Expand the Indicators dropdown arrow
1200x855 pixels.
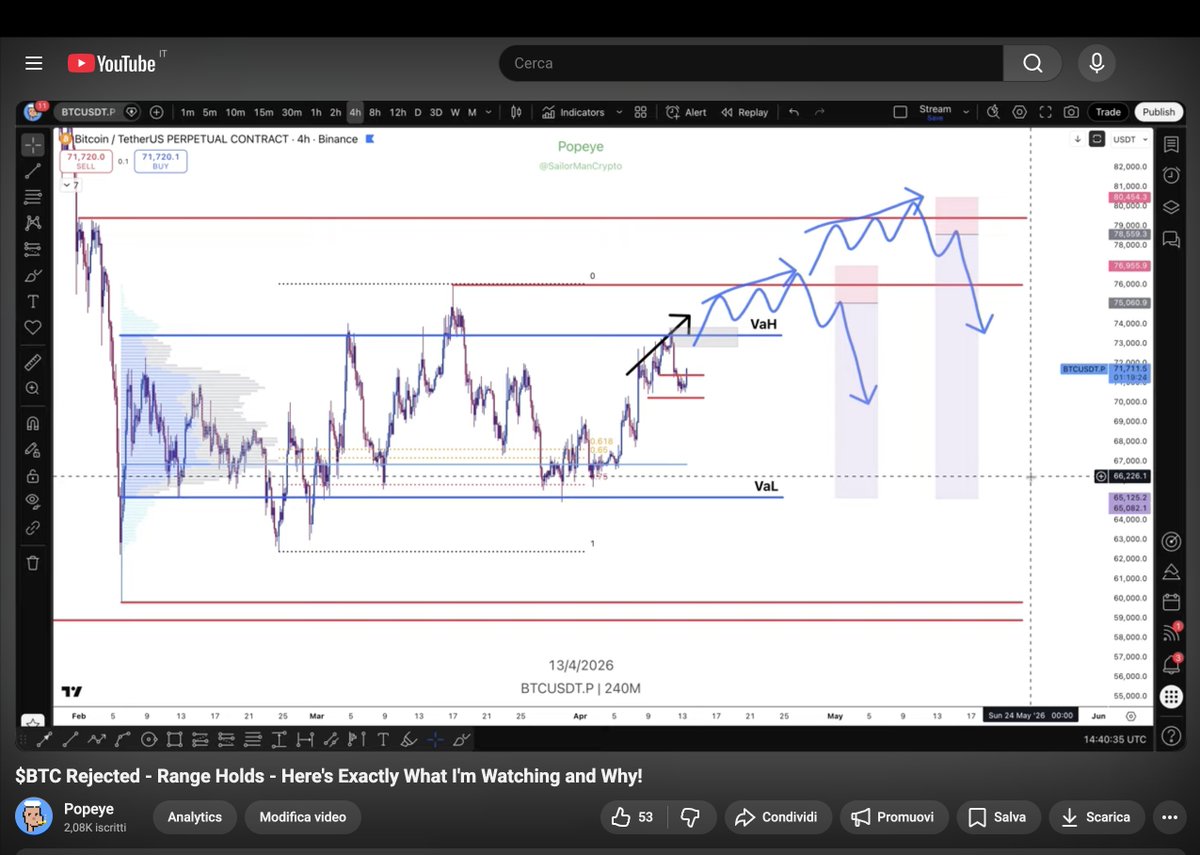[x=620, y=112]
